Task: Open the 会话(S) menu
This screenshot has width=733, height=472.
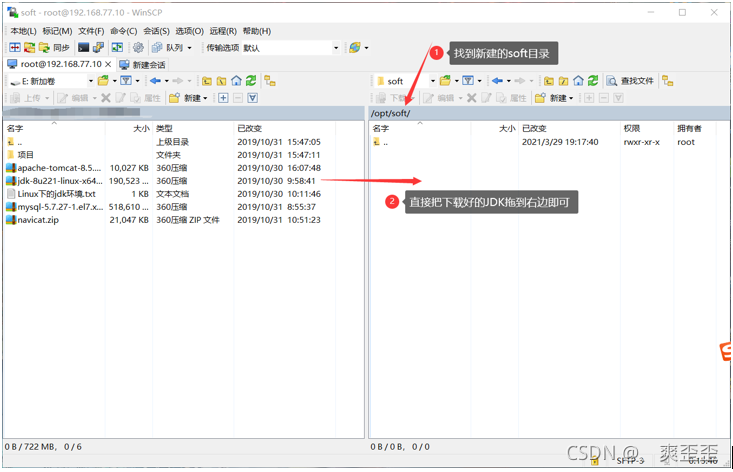Action: coord(156,31)
